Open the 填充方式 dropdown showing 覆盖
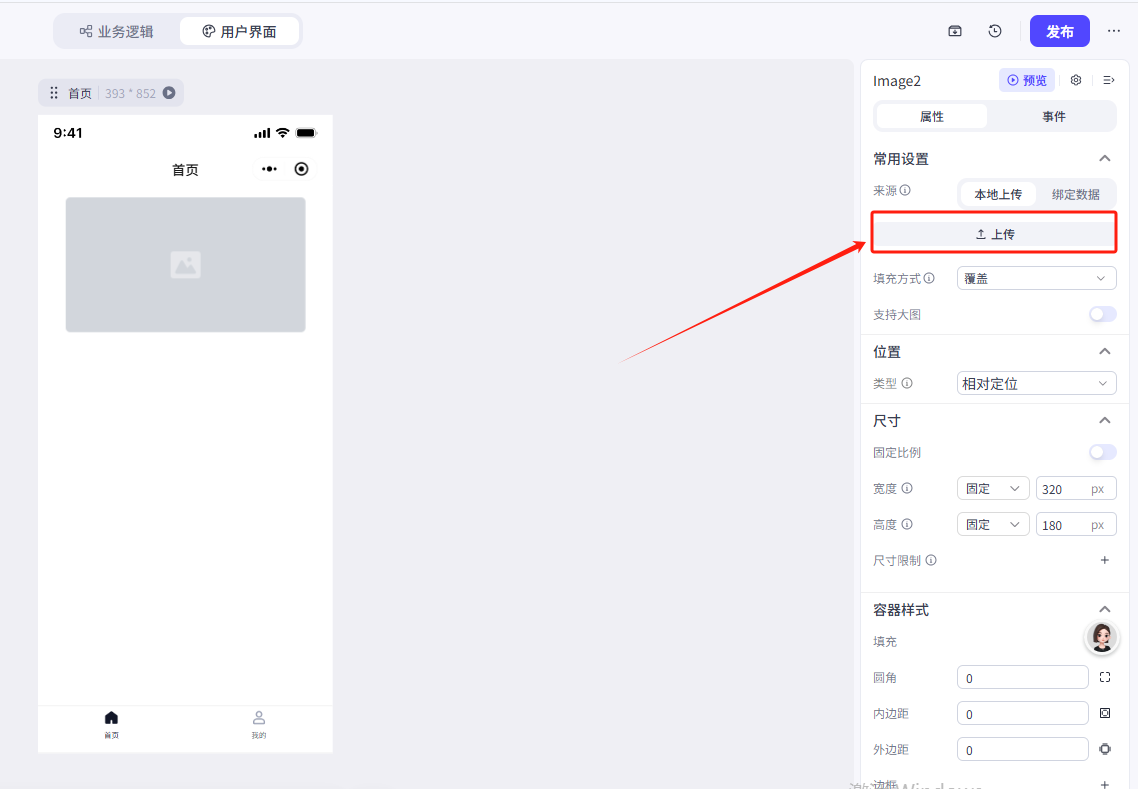 point(1036,278)
